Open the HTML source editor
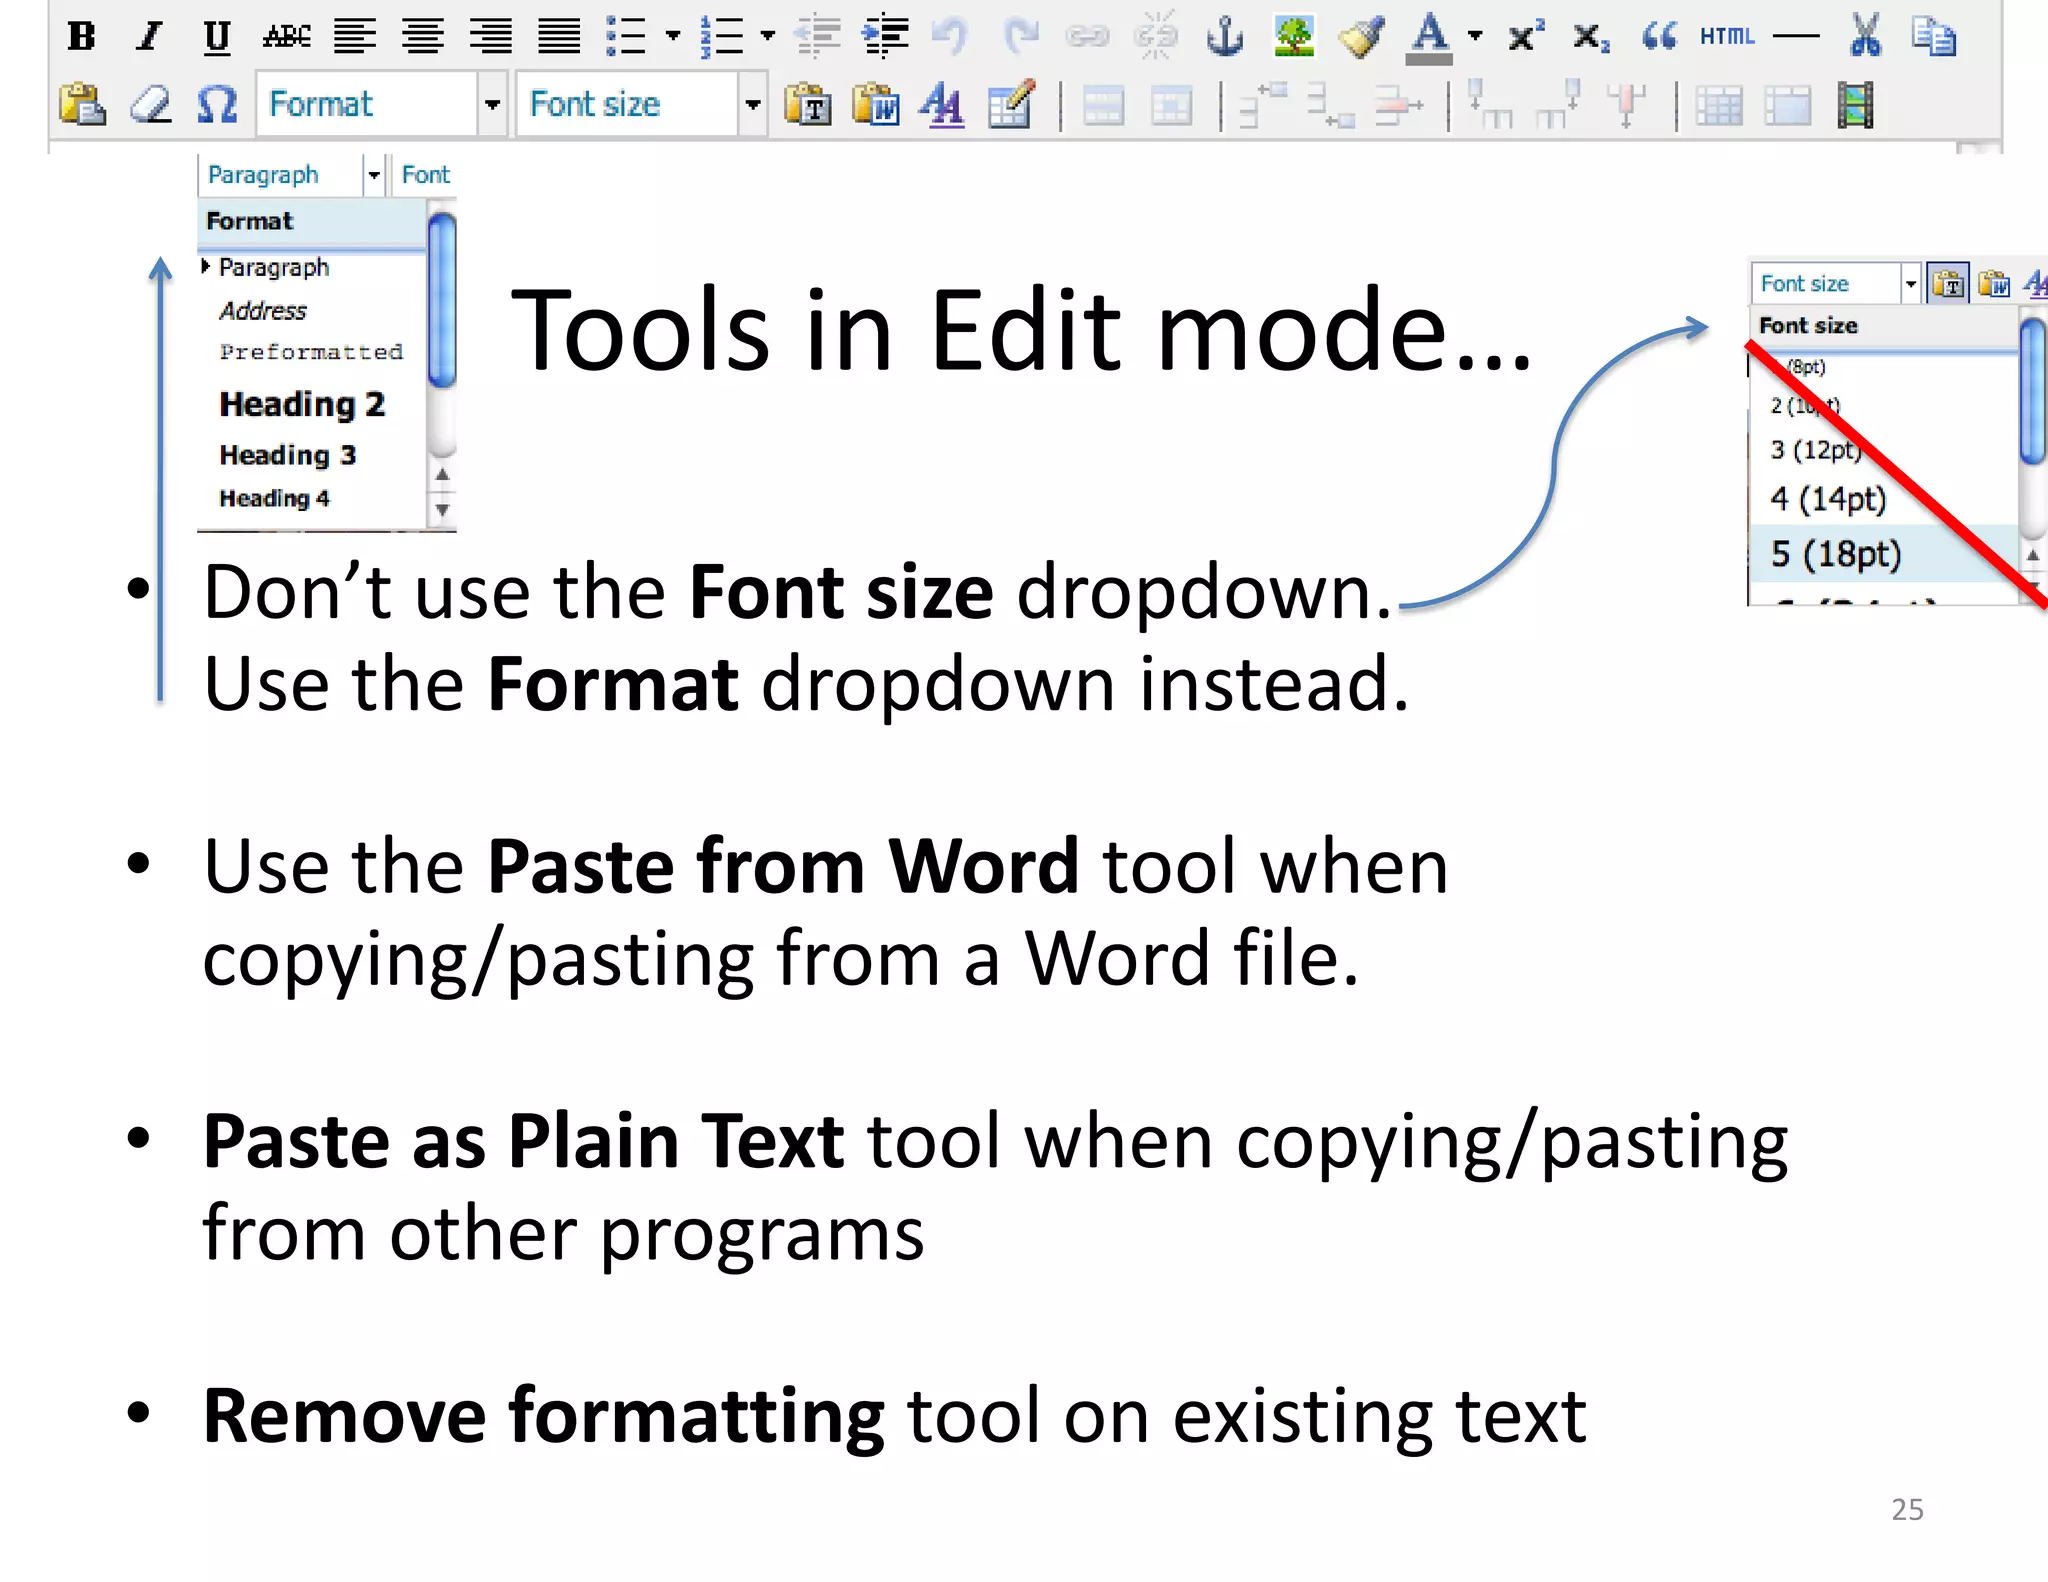 point(1727,37)
